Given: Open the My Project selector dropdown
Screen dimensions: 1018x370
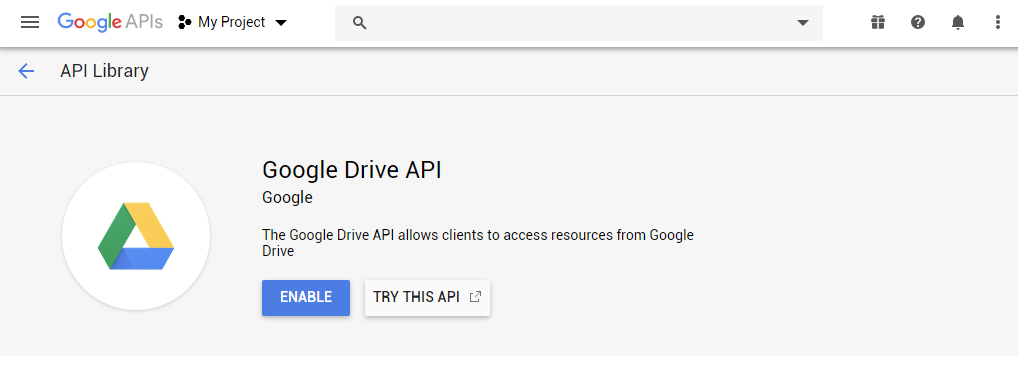Looking at the screenshot, I should 232,23.
